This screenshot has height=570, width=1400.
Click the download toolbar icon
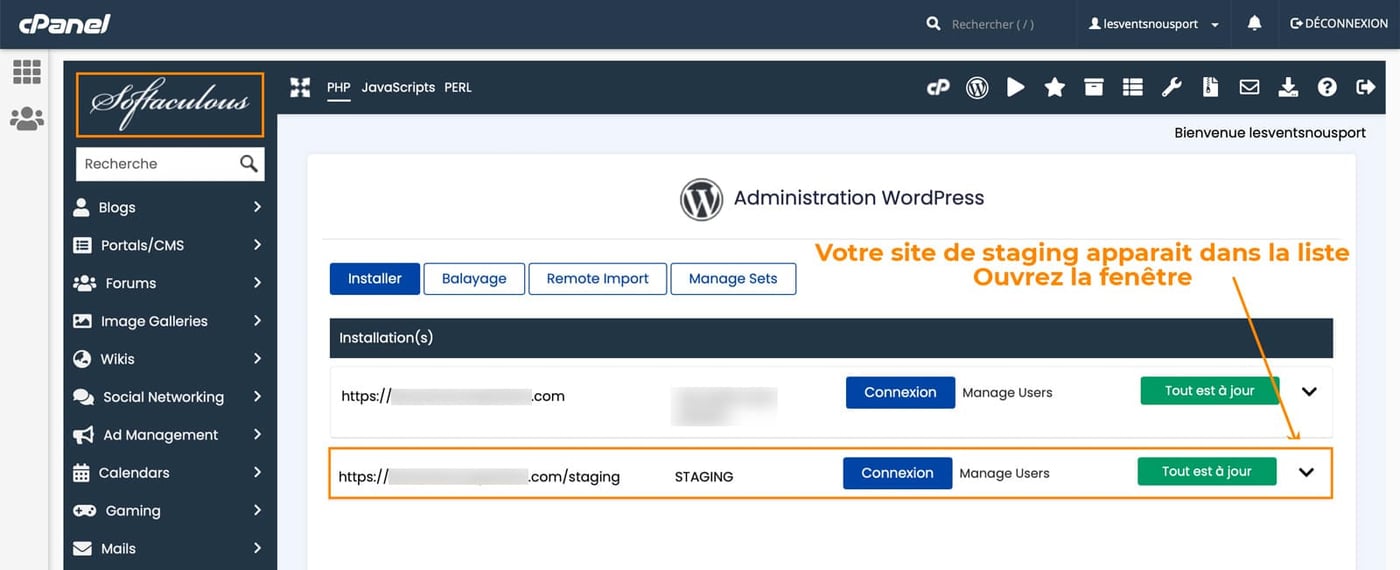tap(1288, 88)
